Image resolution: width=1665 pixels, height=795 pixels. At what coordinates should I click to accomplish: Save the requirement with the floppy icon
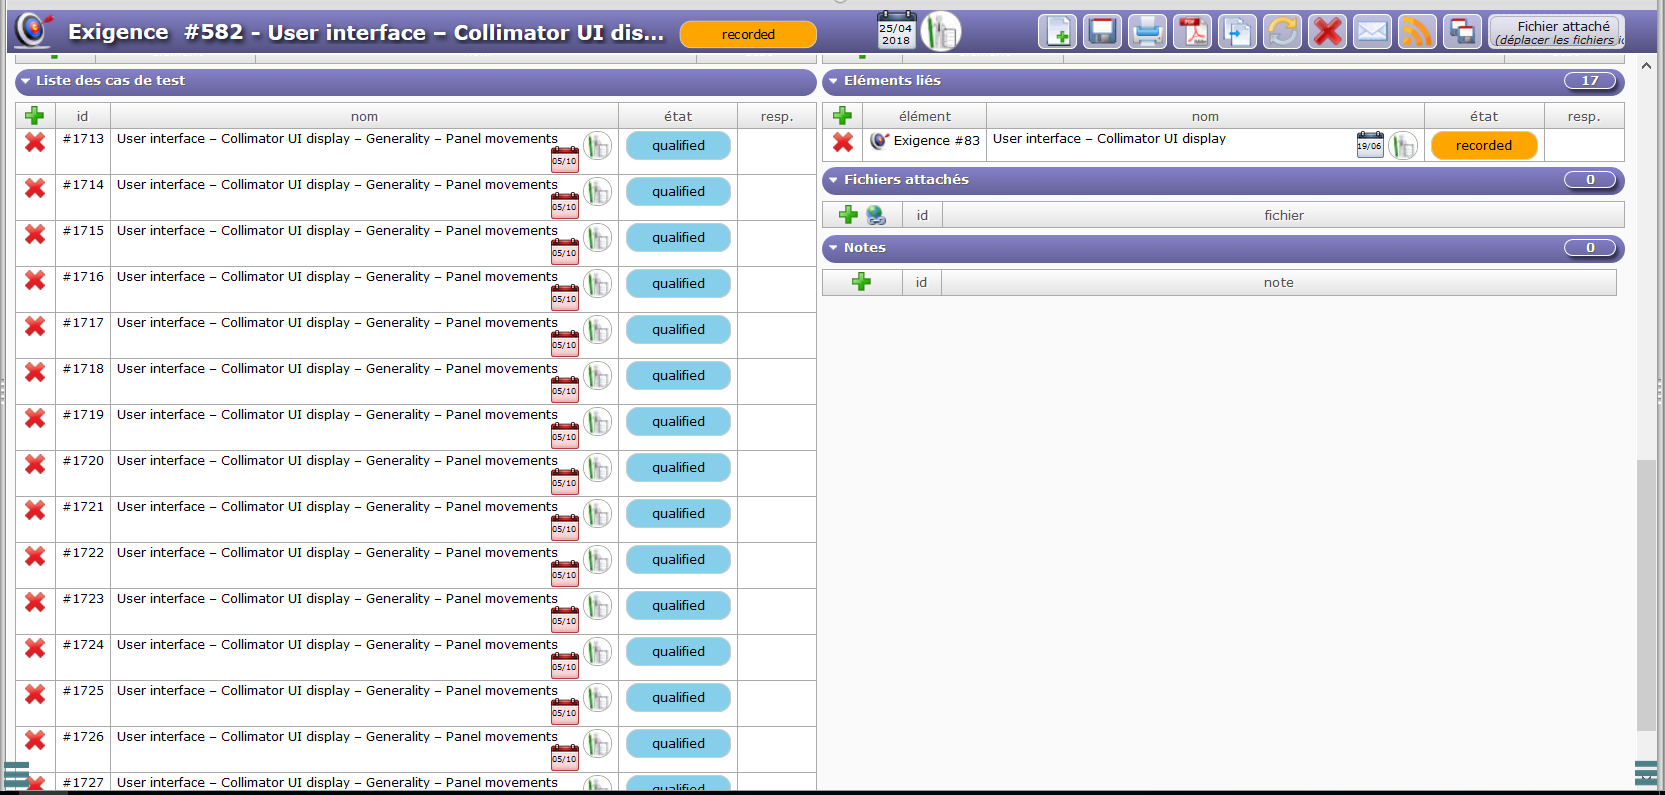pyautogui.click(x=1102, y=32)
